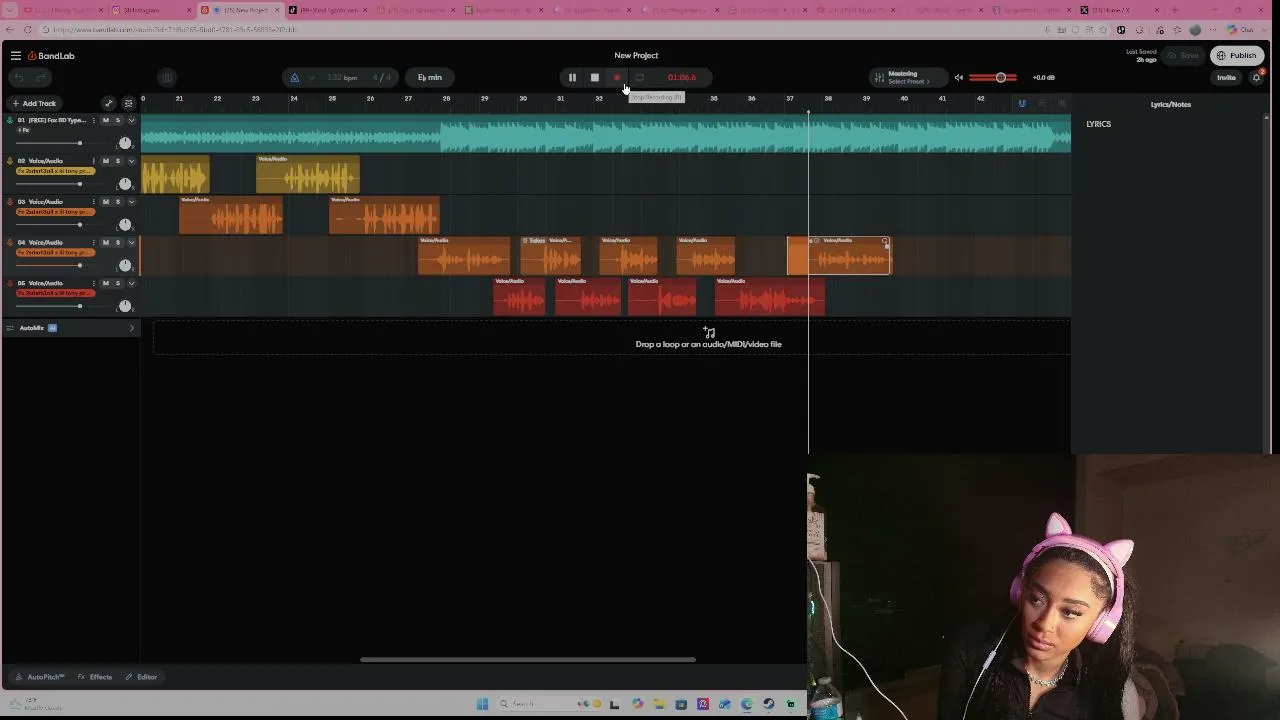Publish the project

point(1237,56)
